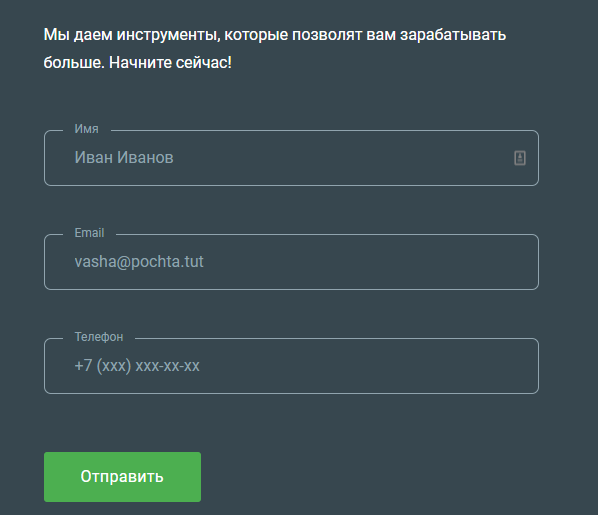Click the contact autofill icon in Имя field
Image resolution: width=598 pixels, height=515 pixels.
pyautogui.click(x=520, y=158)
